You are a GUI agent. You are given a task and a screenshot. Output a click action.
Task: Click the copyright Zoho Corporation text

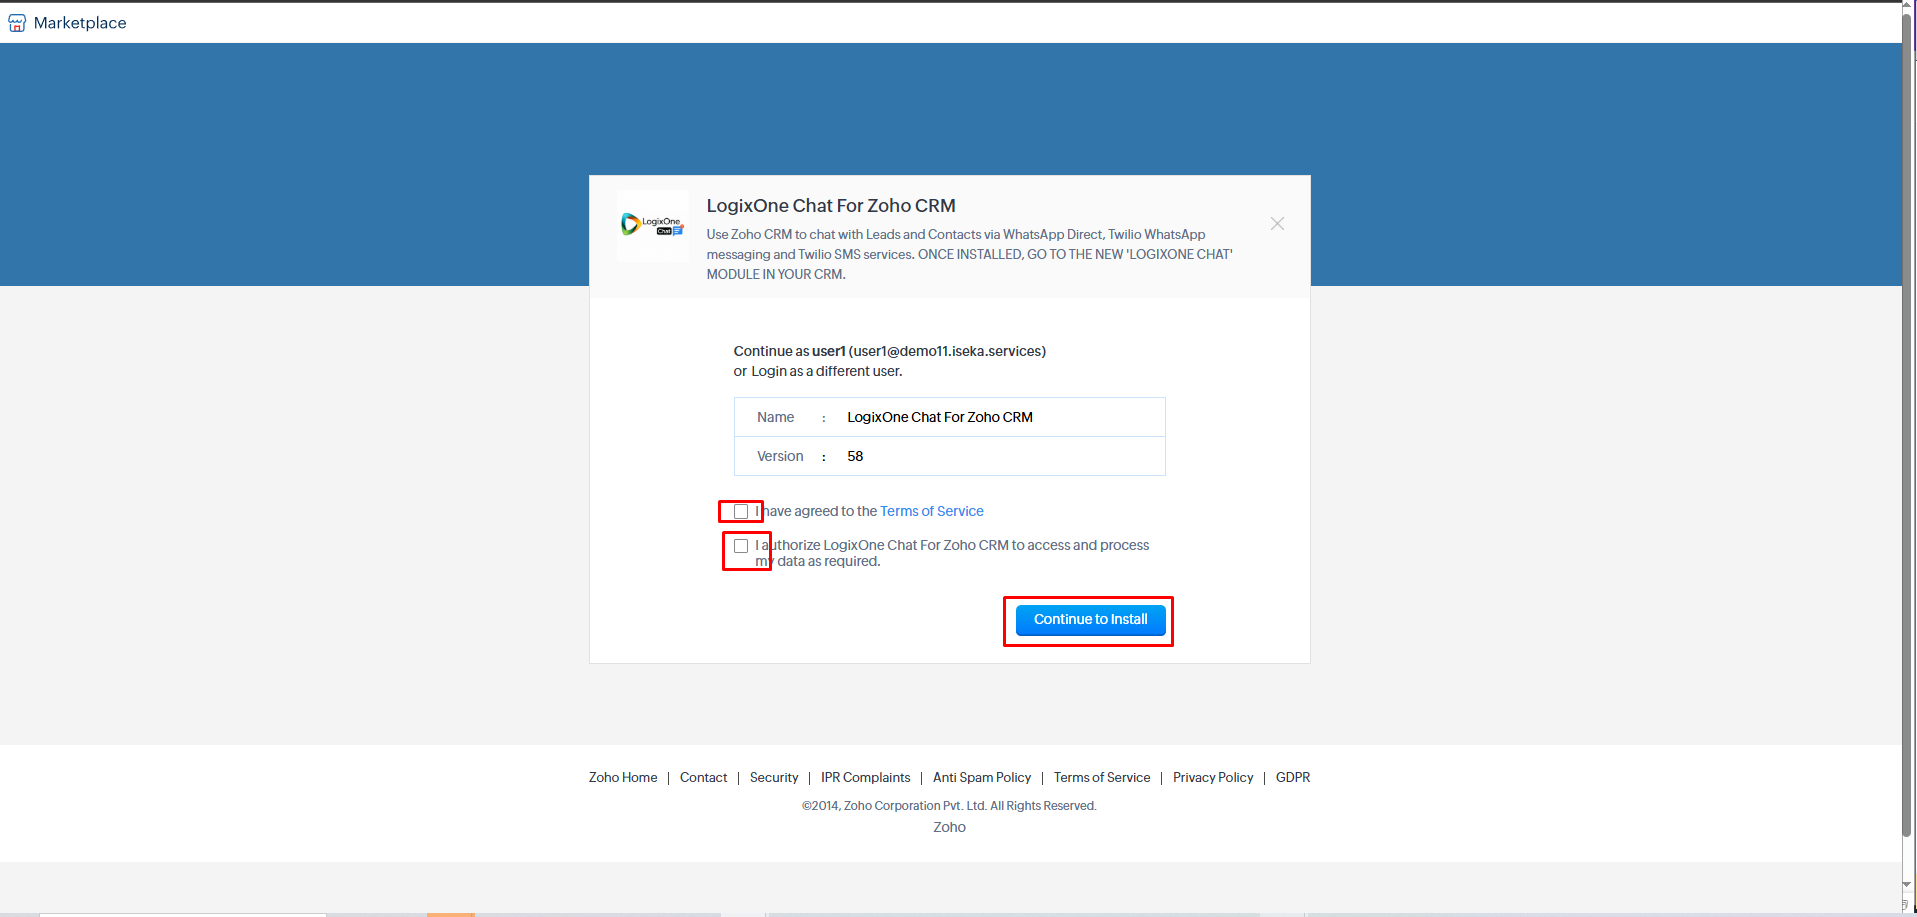949,806
